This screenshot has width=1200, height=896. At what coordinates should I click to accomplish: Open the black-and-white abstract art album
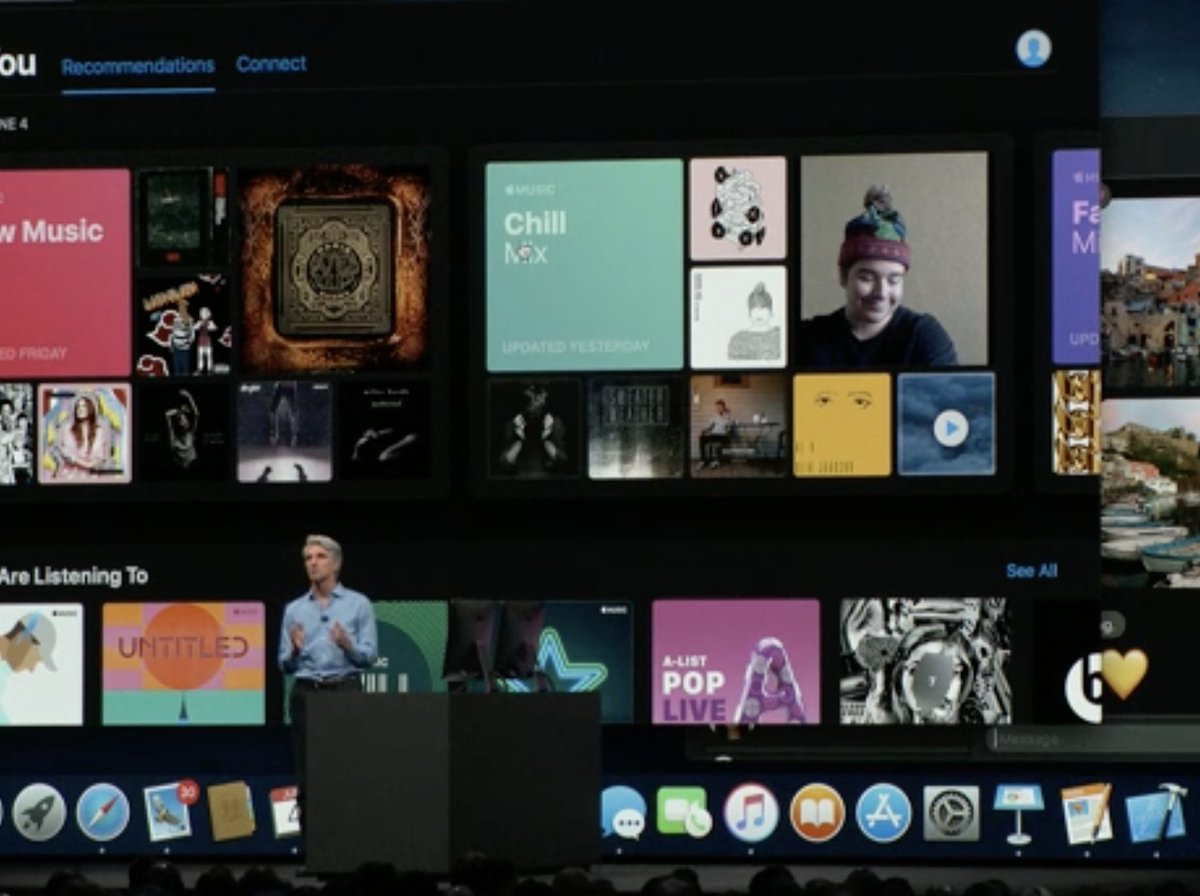(x=925, y=660)
